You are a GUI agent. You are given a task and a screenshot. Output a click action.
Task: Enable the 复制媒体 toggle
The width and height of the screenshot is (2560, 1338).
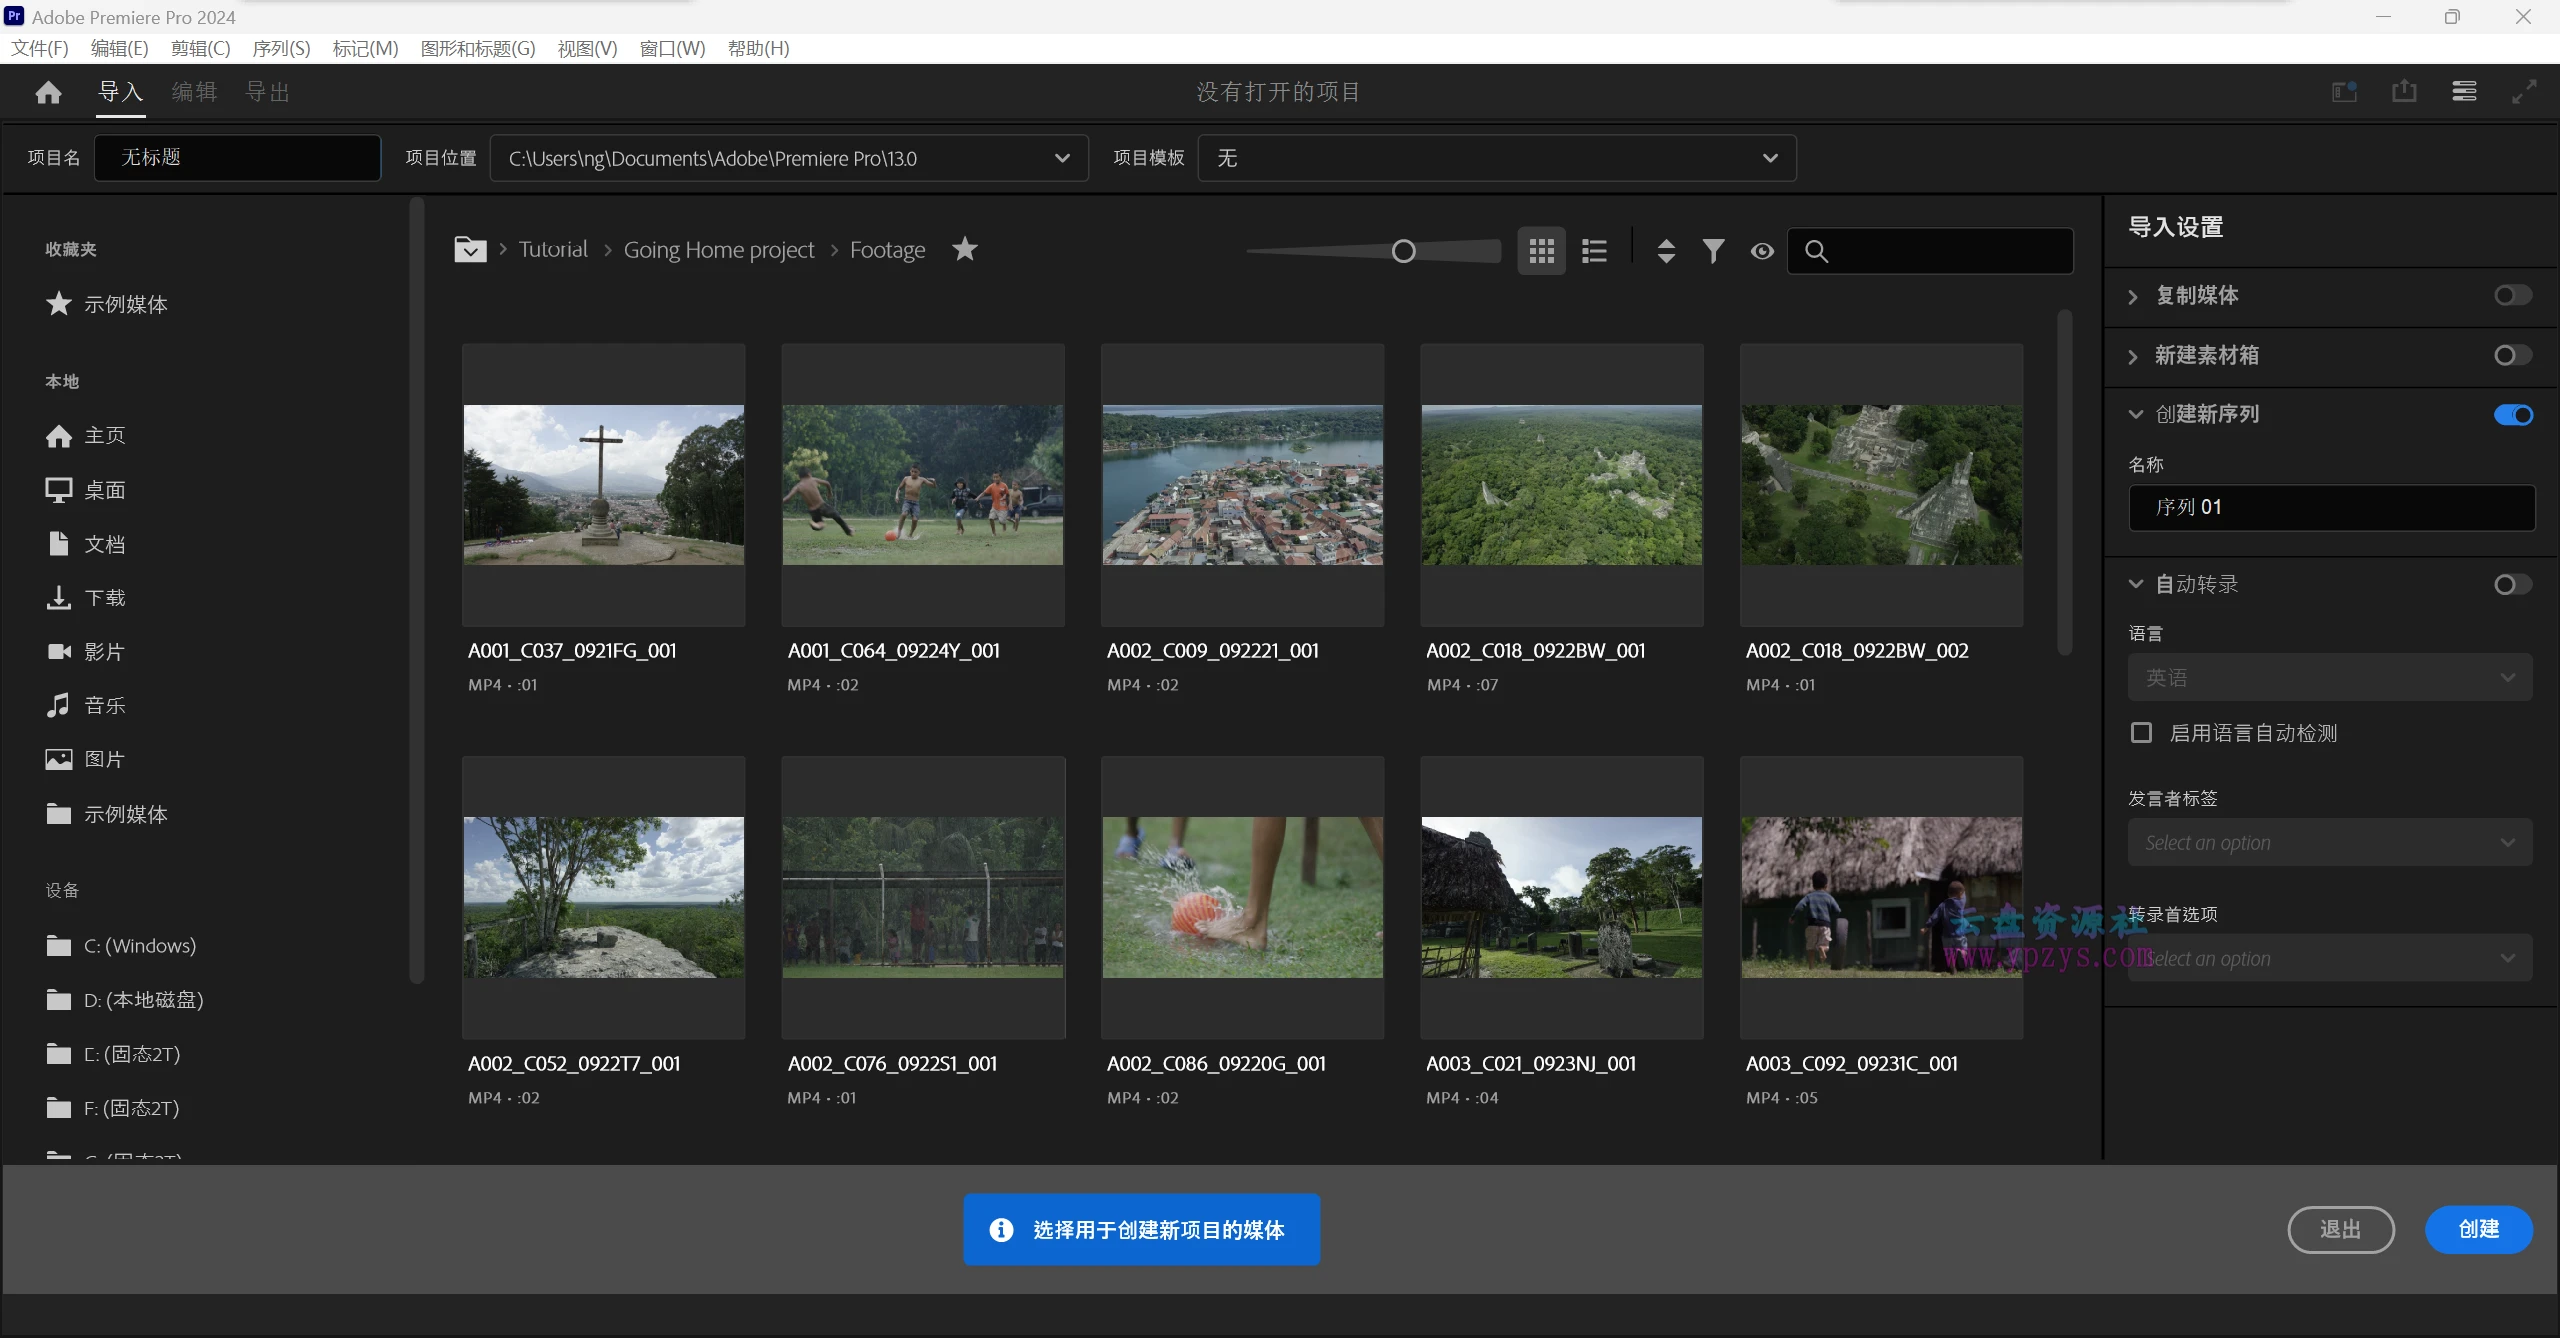point(2512,296)
